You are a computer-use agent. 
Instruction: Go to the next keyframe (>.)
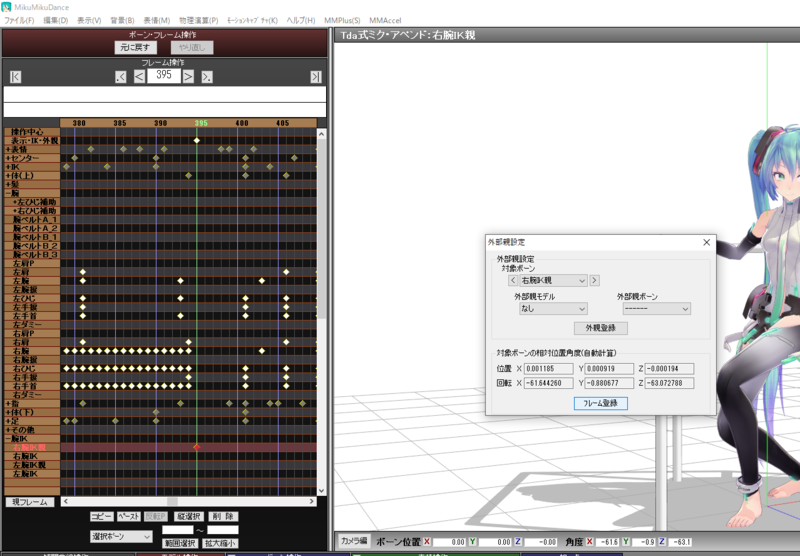[x=207, y=77]
